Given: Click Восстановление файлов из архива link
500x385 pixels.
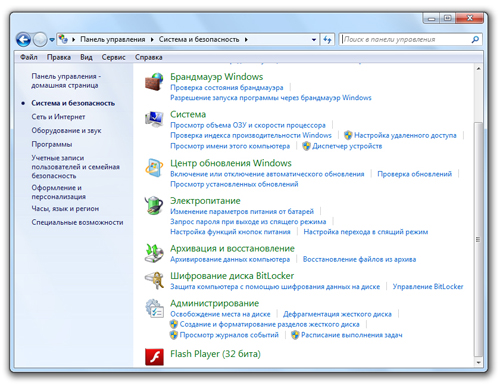Looking at the screenshot, I should 359,259.
